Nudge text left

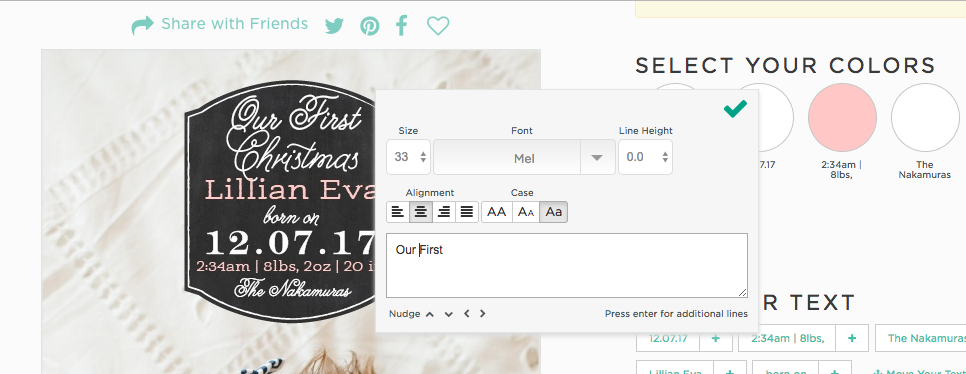(466, 314)
